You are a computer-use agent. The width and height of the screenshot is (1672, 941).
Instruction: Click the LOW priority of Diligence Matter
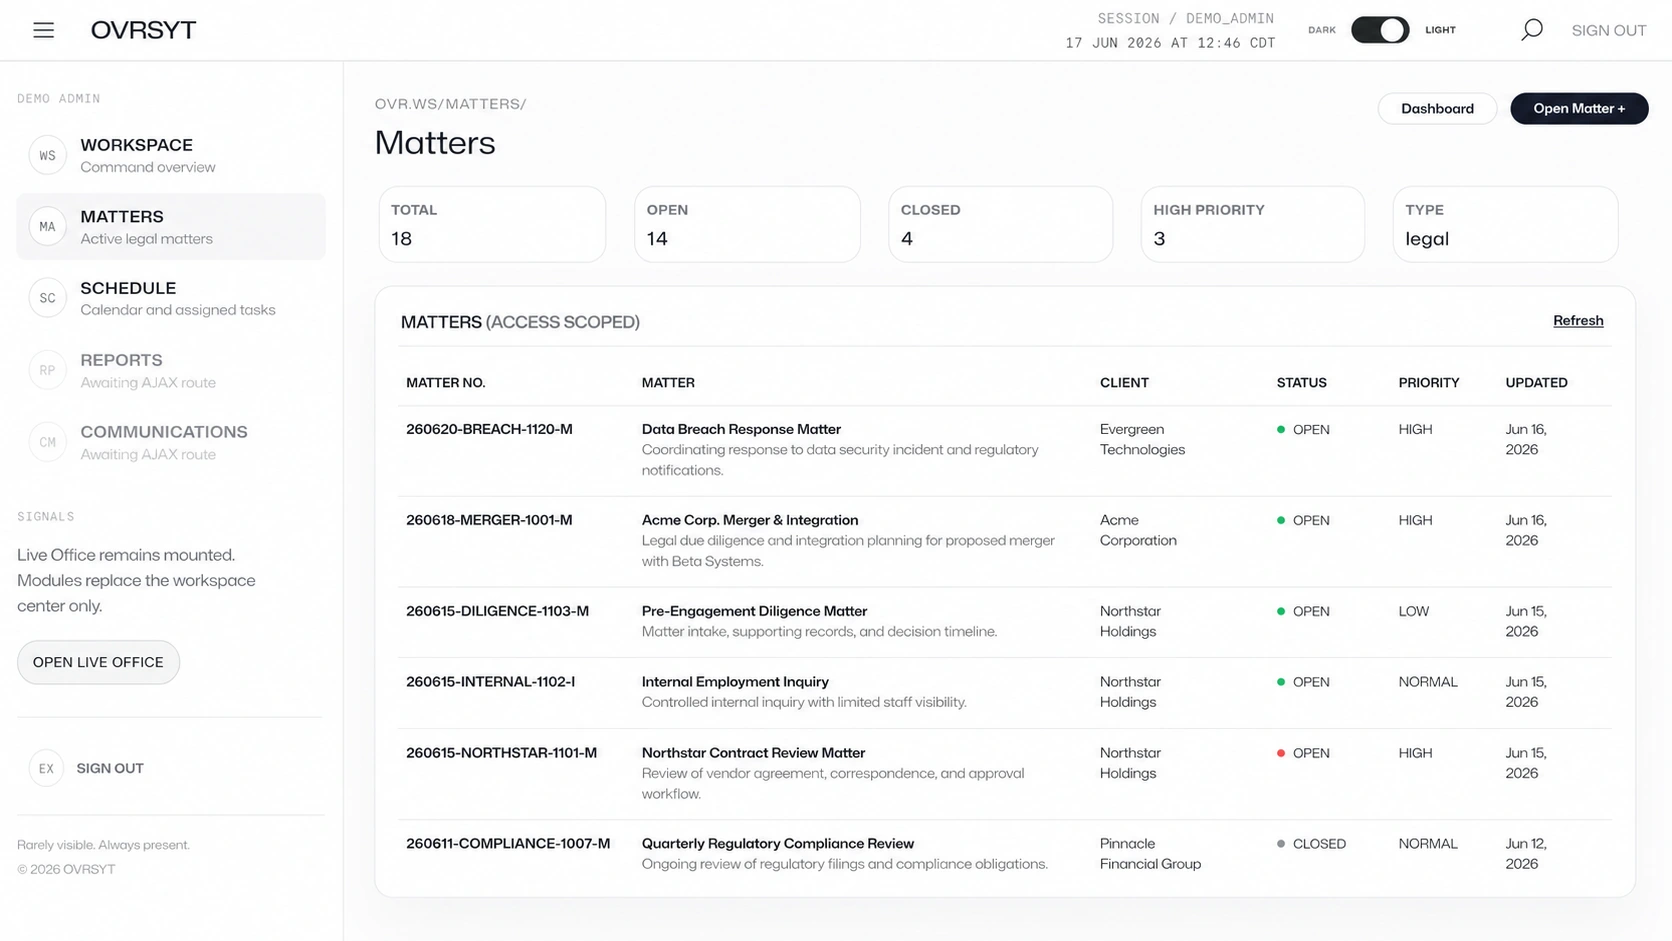1413,611
